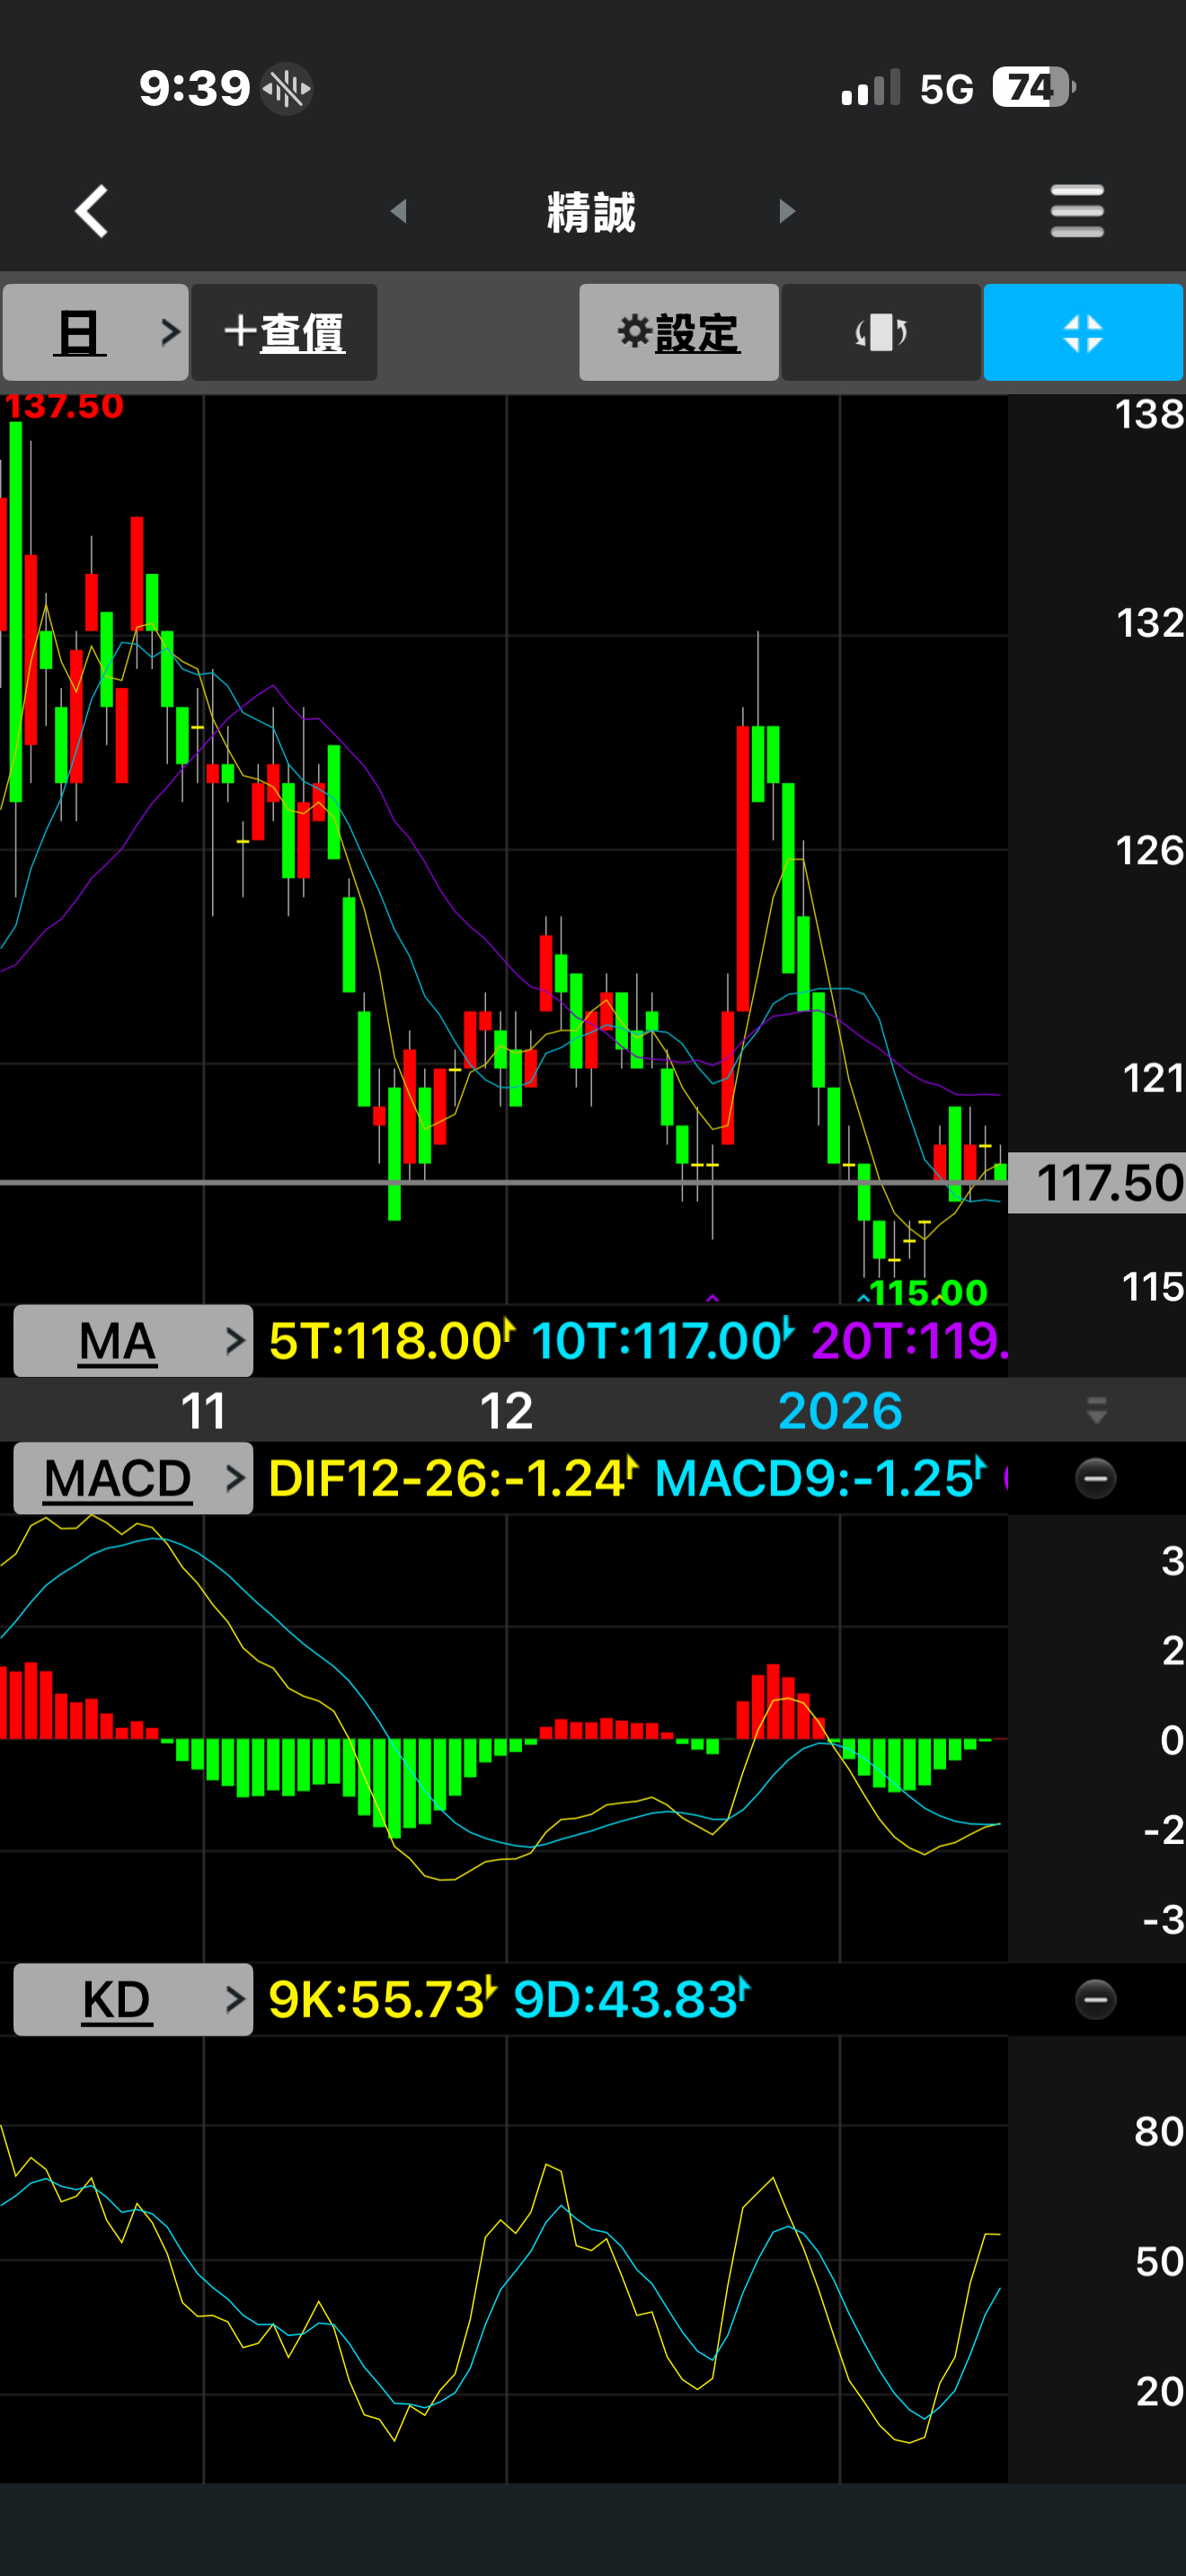Tap the cellular signal bars

[x=871, y=88]
